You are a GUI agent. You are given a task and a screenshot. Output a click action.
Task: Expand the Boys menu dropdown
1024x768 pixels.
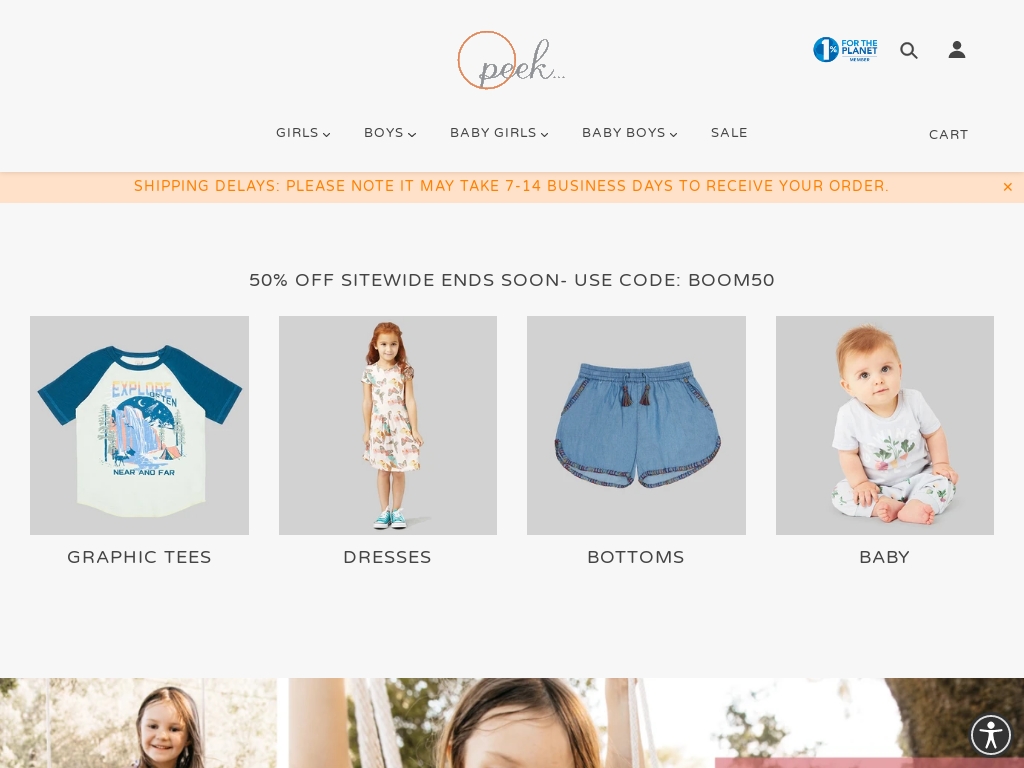coord(390,133)
